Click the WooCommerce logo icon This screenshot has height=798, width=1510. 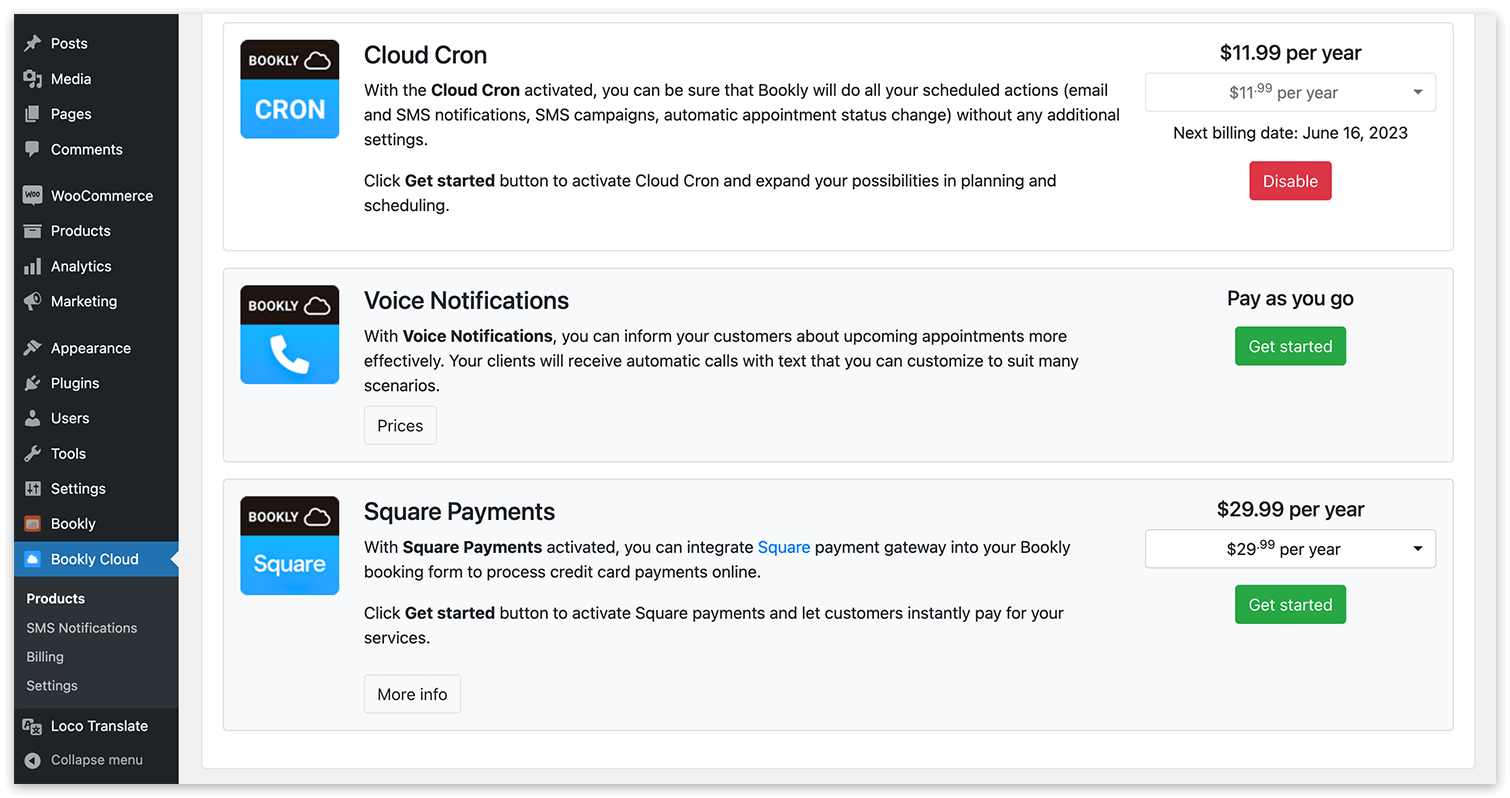(x=33, y=196)
